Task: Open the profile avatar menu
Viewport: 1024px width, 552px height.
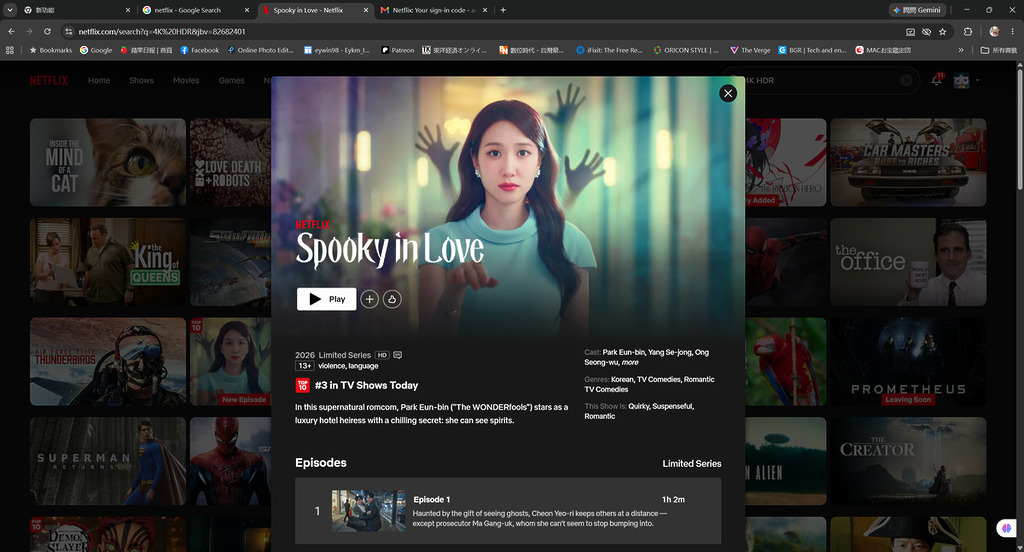Action: click(x=961, y=80)
